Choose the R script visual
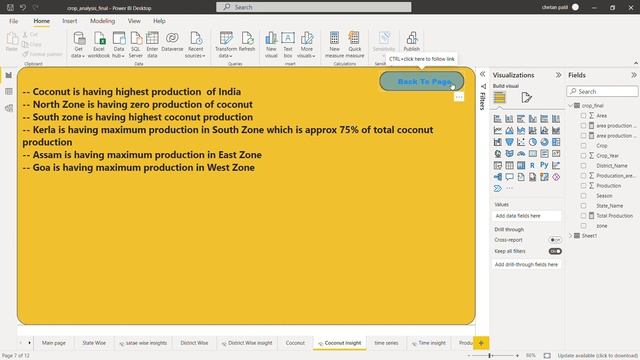The height and width of the screenshot is (360, 640). click(x=533, y=165)
